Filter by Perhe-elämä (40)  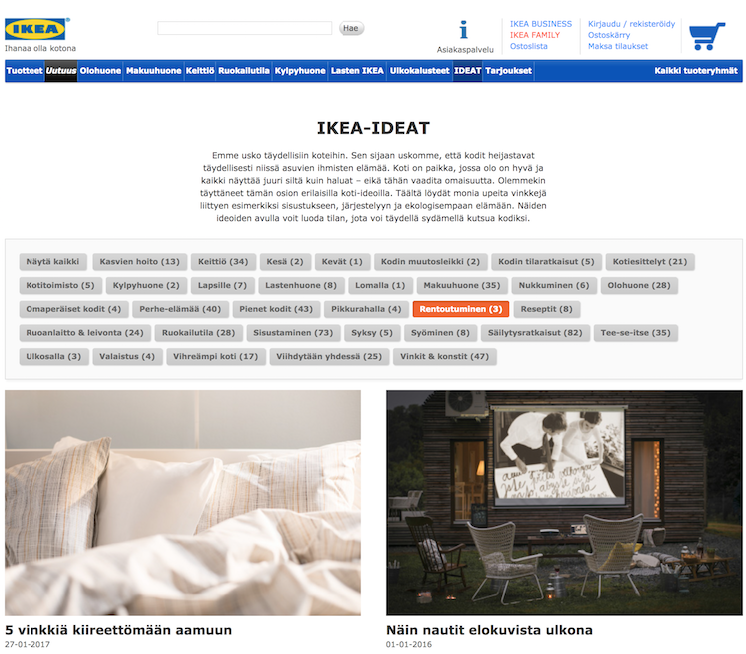click(180, 309)
